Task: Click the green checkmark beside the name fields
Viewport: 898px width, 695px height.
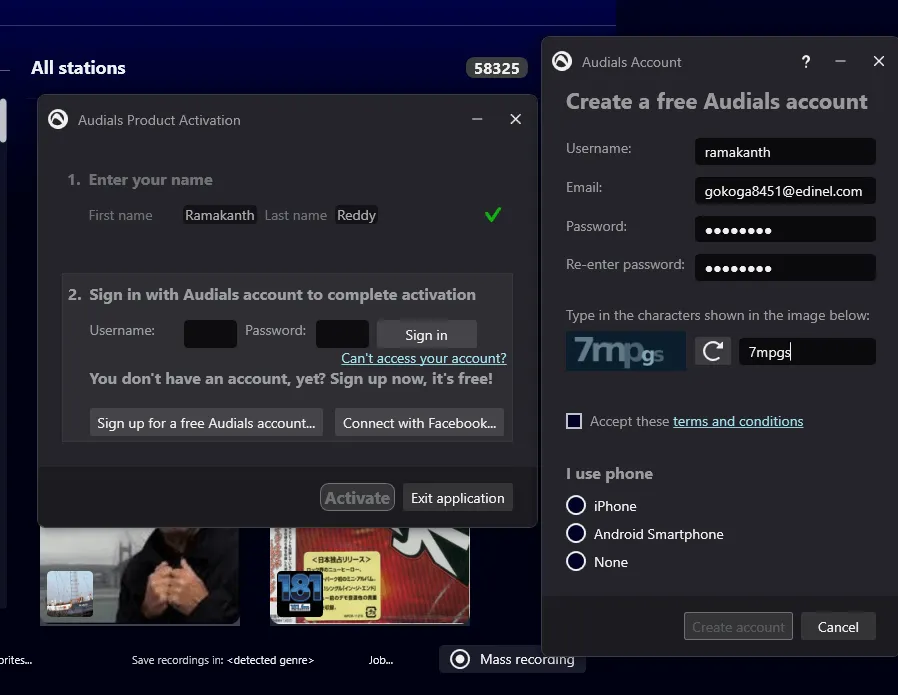Action: click(492, 214)
